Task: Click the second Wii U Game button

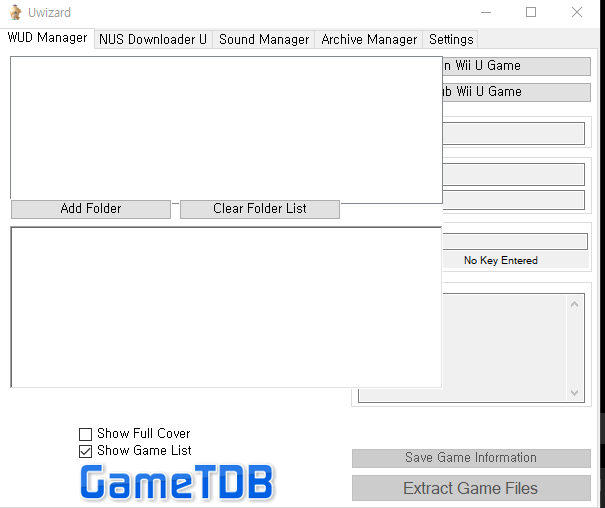Action: point(516,92)
